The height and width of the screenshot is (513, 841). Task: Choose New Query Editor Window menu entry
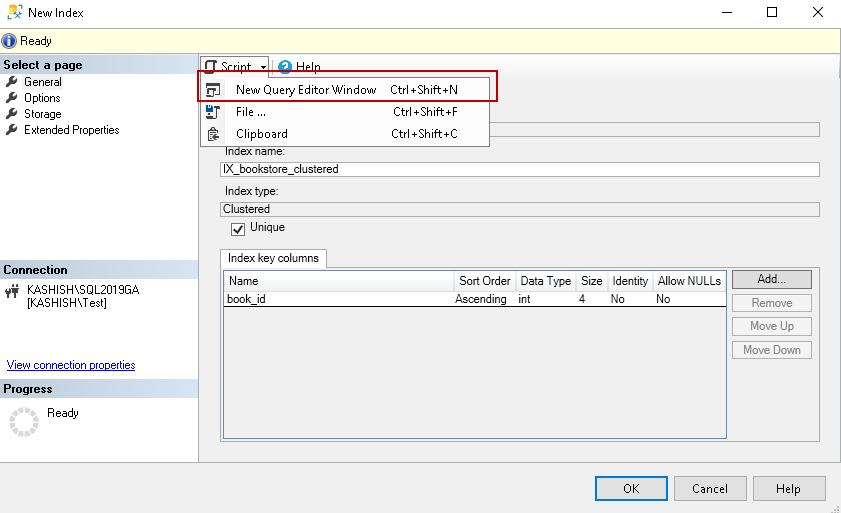[345, 90]
